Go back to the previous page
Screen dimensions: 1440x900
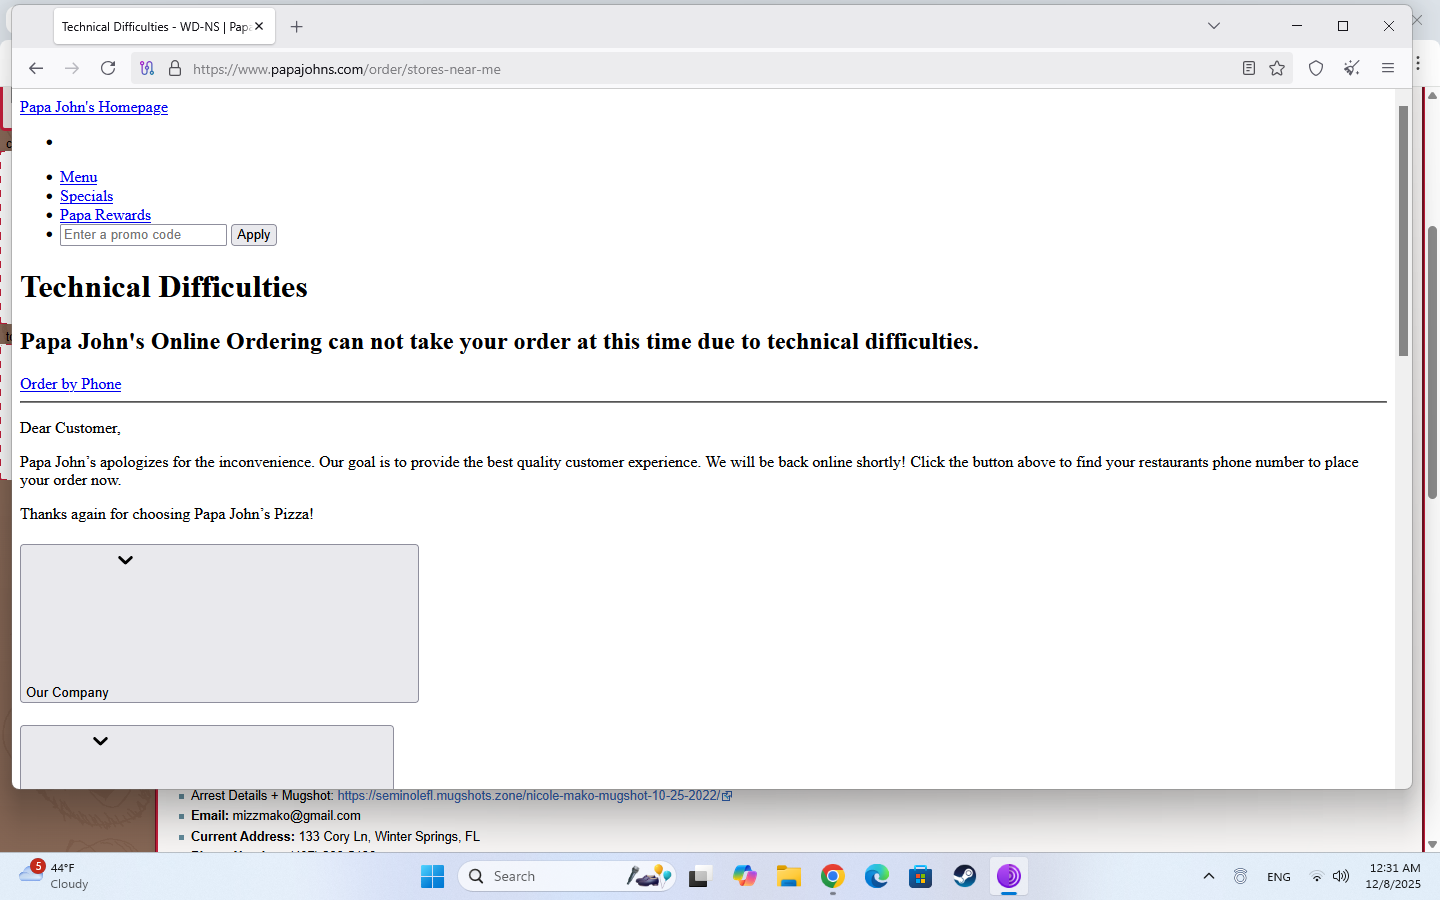pos(36,68)
